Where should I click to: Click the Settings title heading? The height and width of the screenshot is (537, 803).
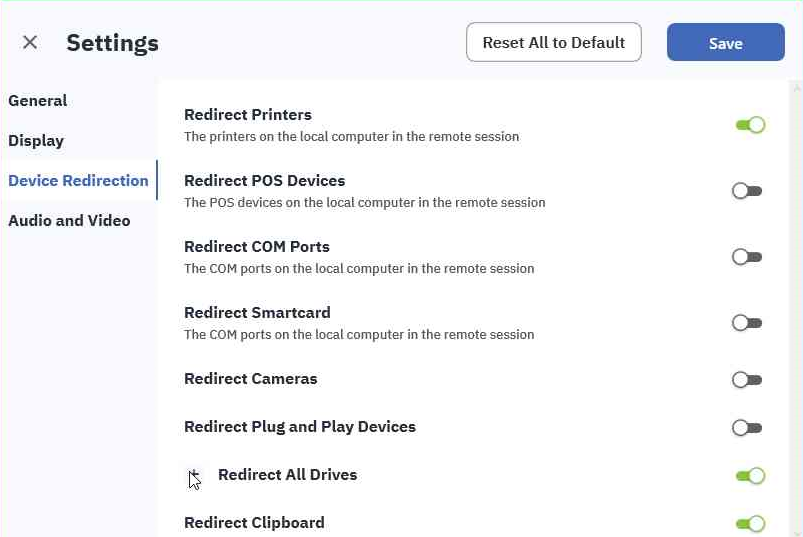112,43
